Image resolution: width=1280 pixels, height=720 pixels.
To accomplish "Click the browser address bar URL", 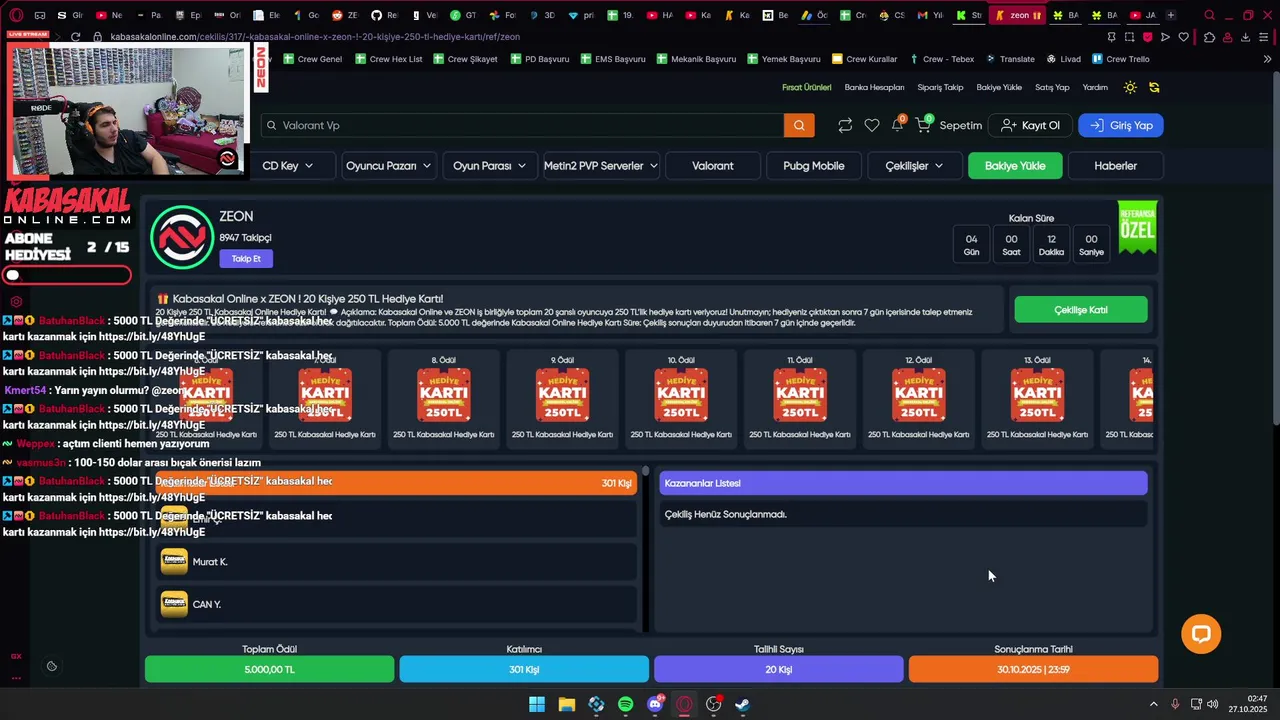I will [315, 37].
